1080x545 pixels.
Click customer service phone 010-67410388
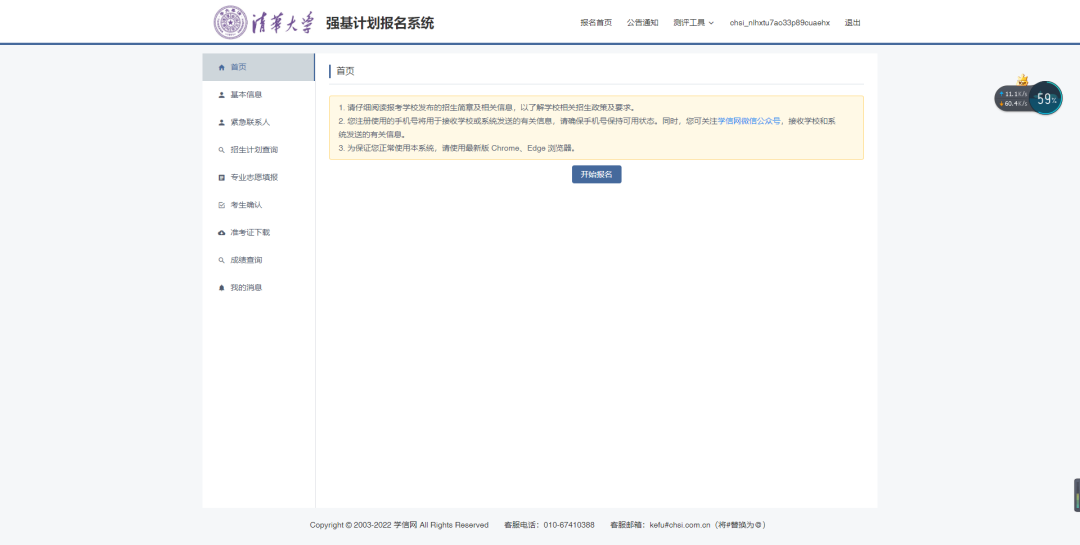(x=569, y=525)
